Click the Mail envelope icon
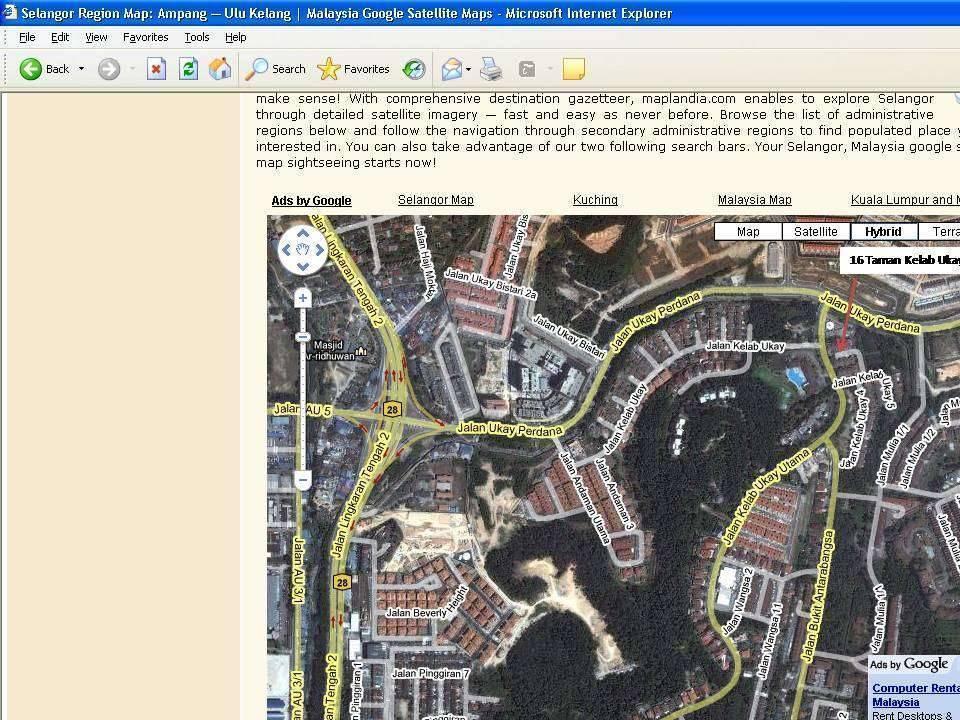This screenshot has height=720, width=960. [452, 69]
